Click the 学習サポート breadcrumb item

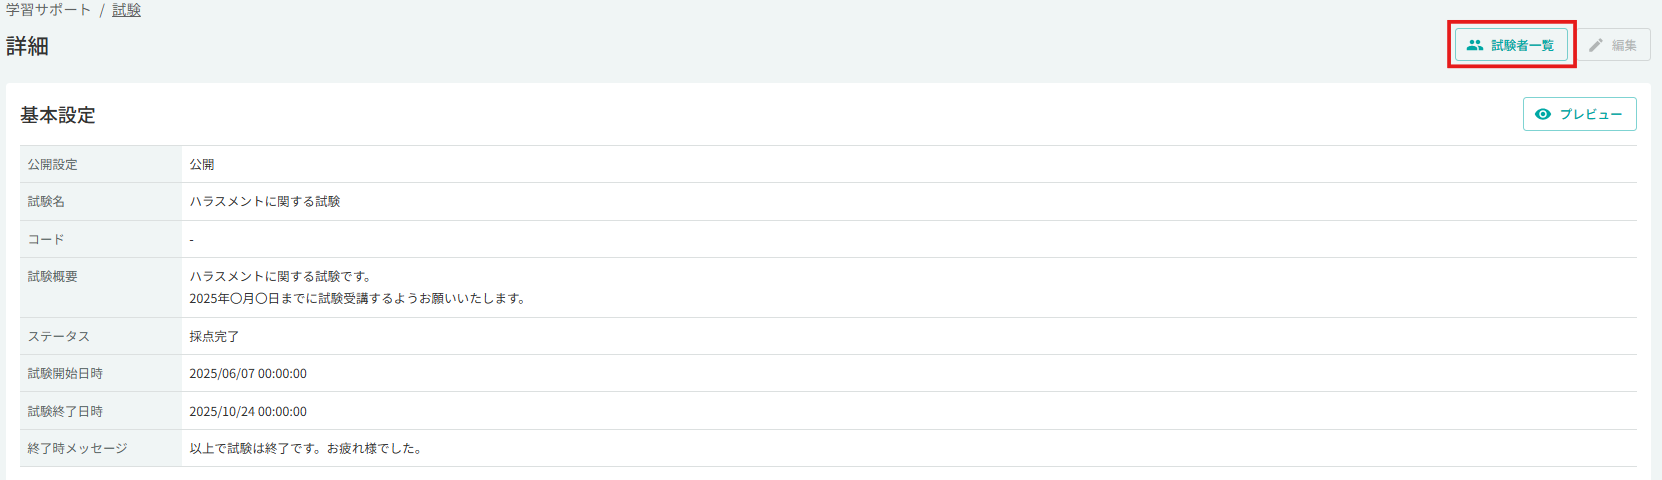pos(48,10)
